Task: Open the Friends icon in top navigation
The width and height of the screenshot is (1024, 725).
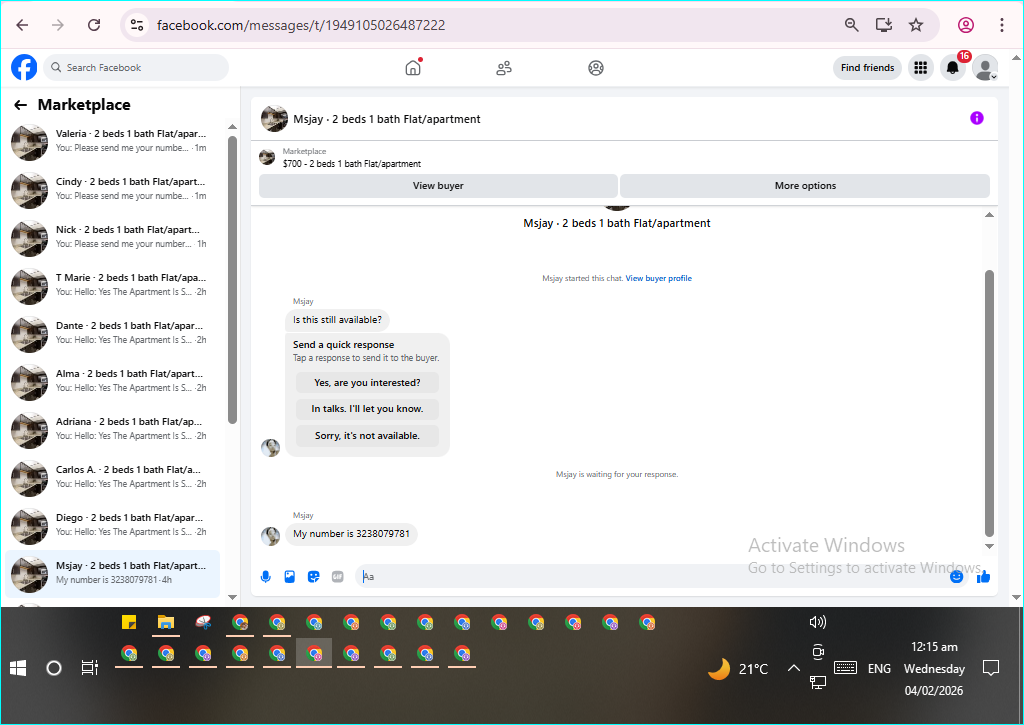Action: tap(504, 68)
